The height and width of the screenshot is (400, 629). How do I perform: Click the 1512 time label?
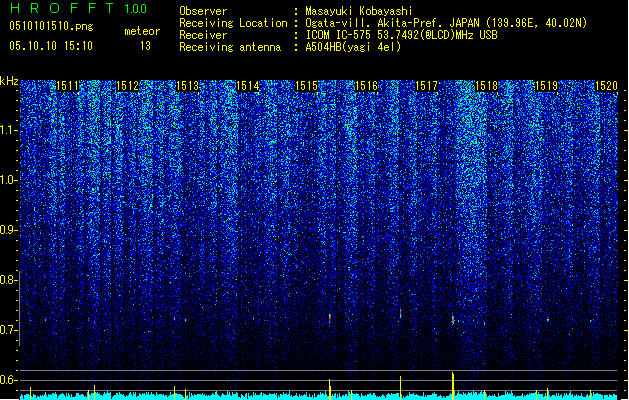tap(127, 86)
